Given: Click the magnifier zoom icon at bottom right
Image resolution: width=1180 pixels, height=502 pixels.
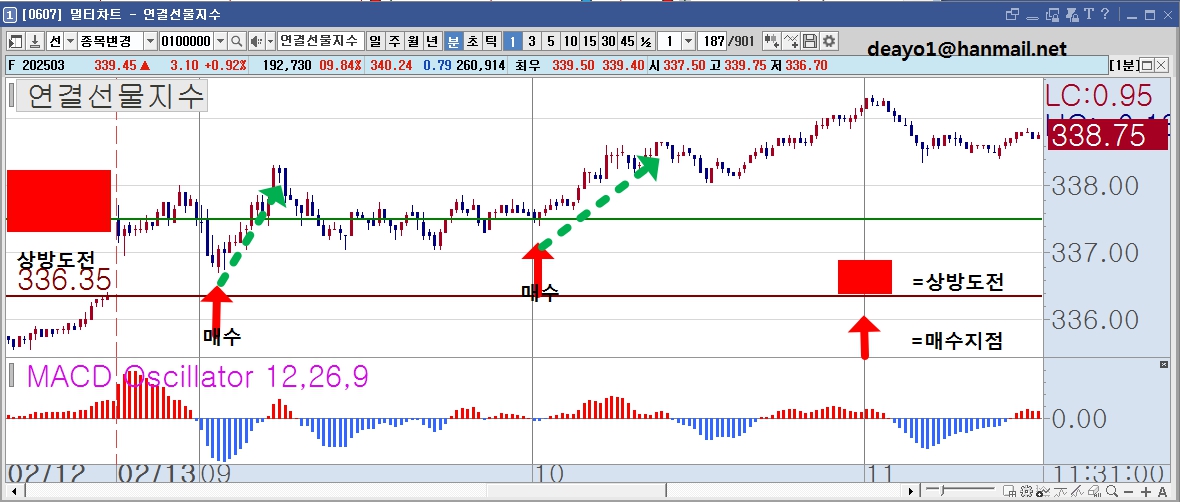Looking at the screenshot, I should (x=1112, y=491).
